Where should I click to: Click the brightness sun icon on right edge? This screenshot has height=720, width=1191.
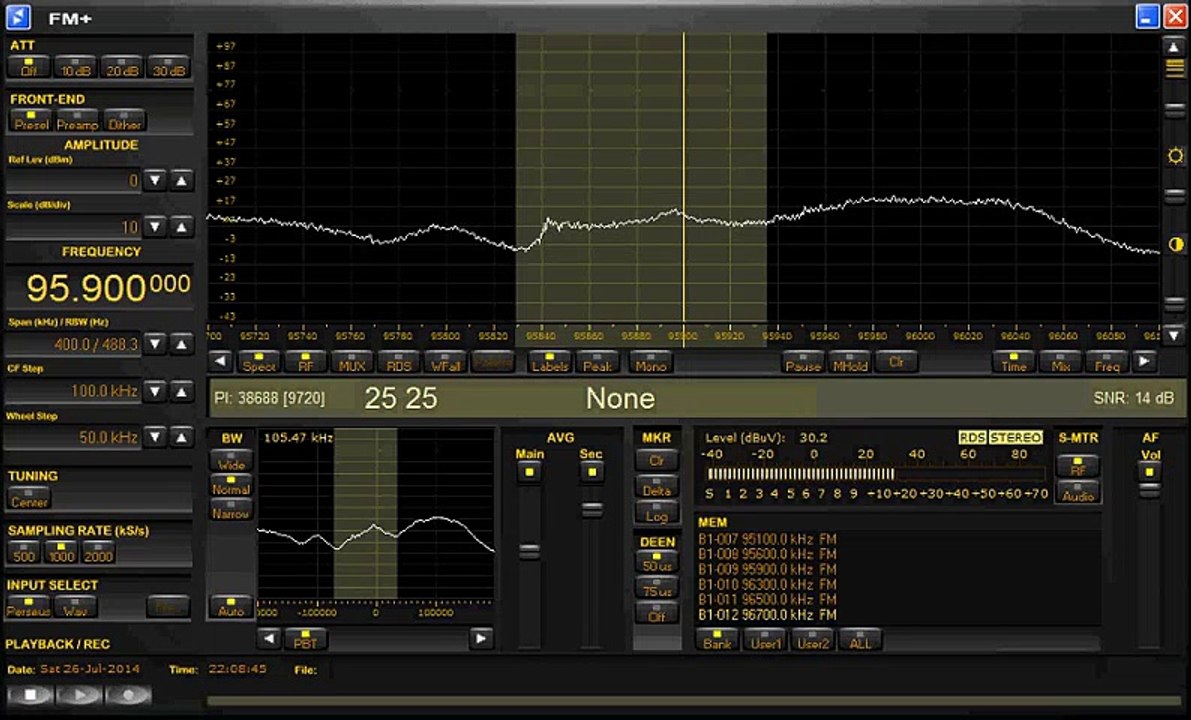click(1174, 156)
